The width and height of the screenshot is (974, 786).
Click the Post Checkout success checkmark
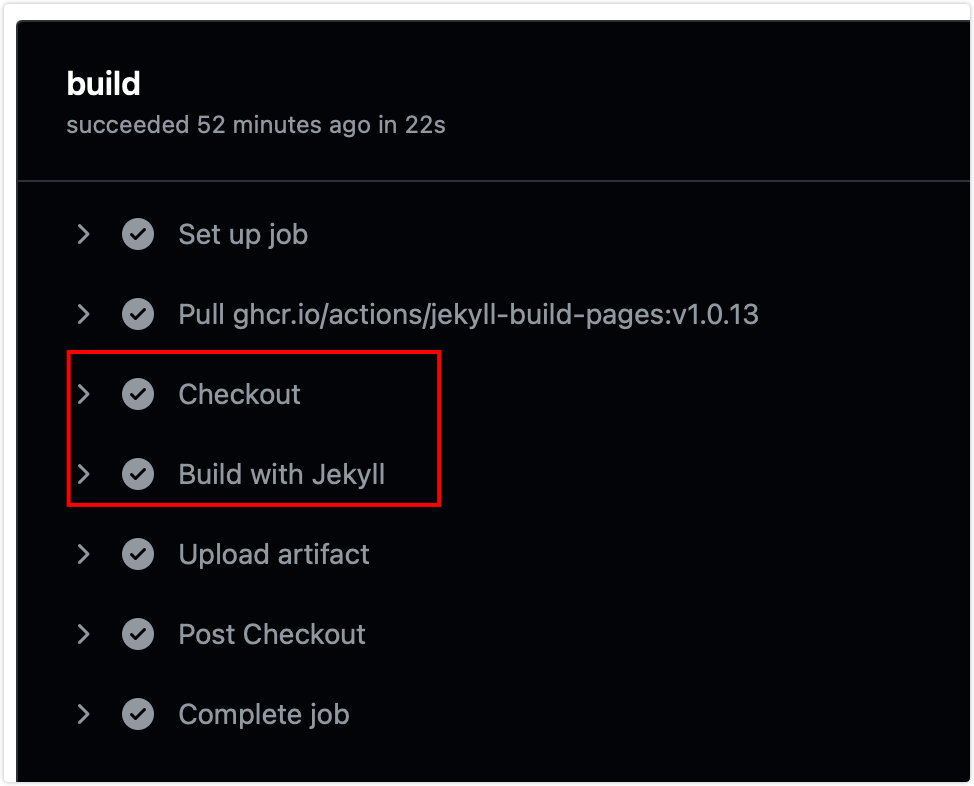[138, 634]
